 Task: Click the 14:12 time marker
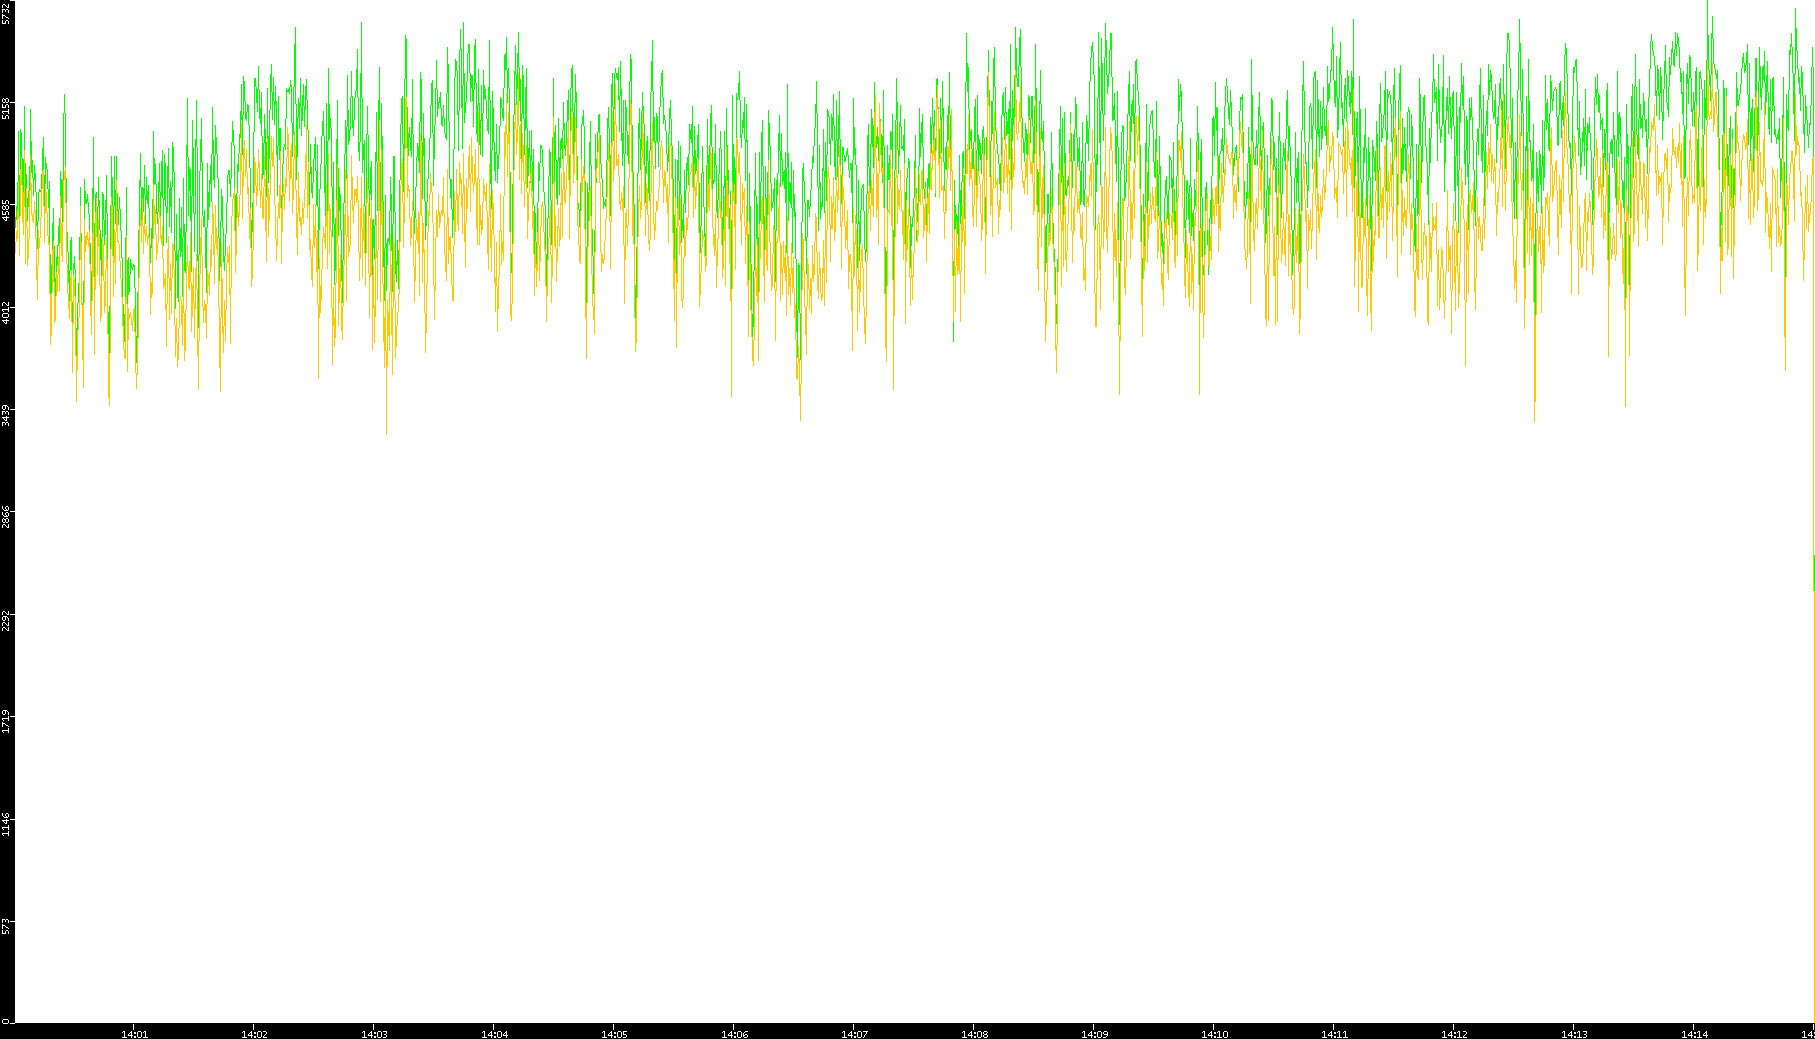1454,1034
